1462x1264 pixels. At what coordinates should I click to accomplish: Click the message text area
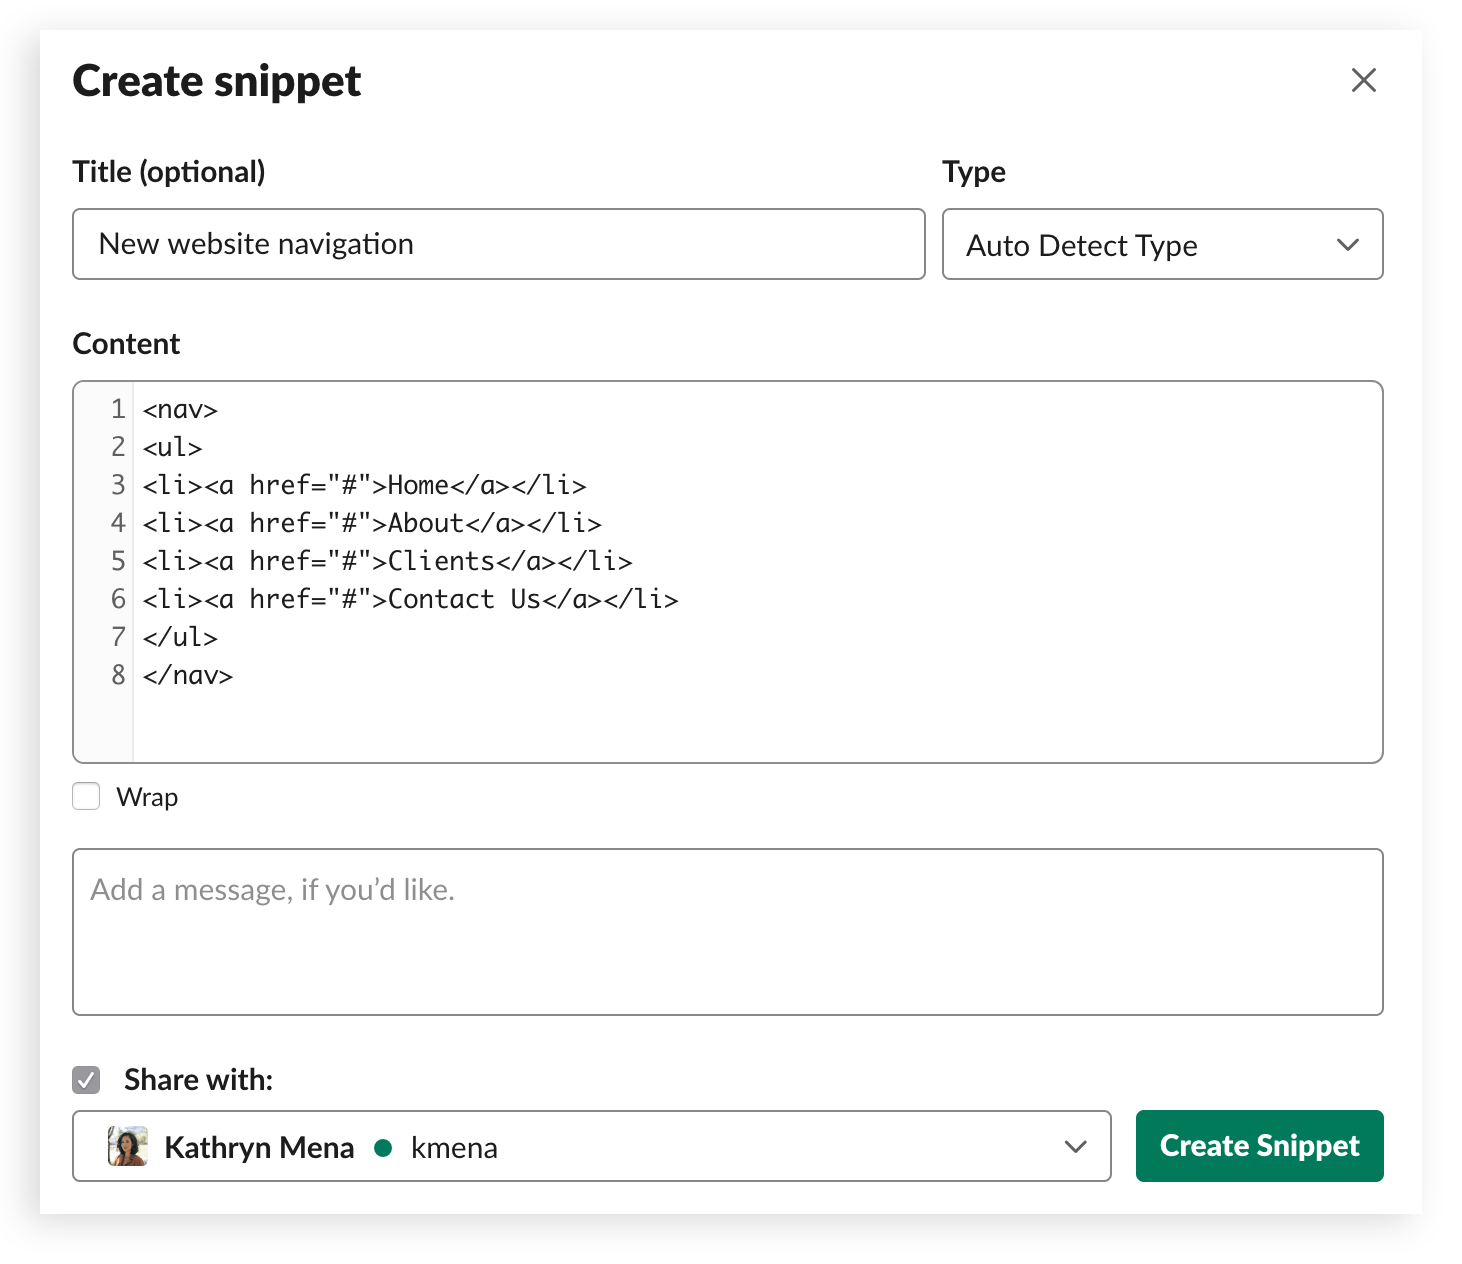click(x=727, y=932)
